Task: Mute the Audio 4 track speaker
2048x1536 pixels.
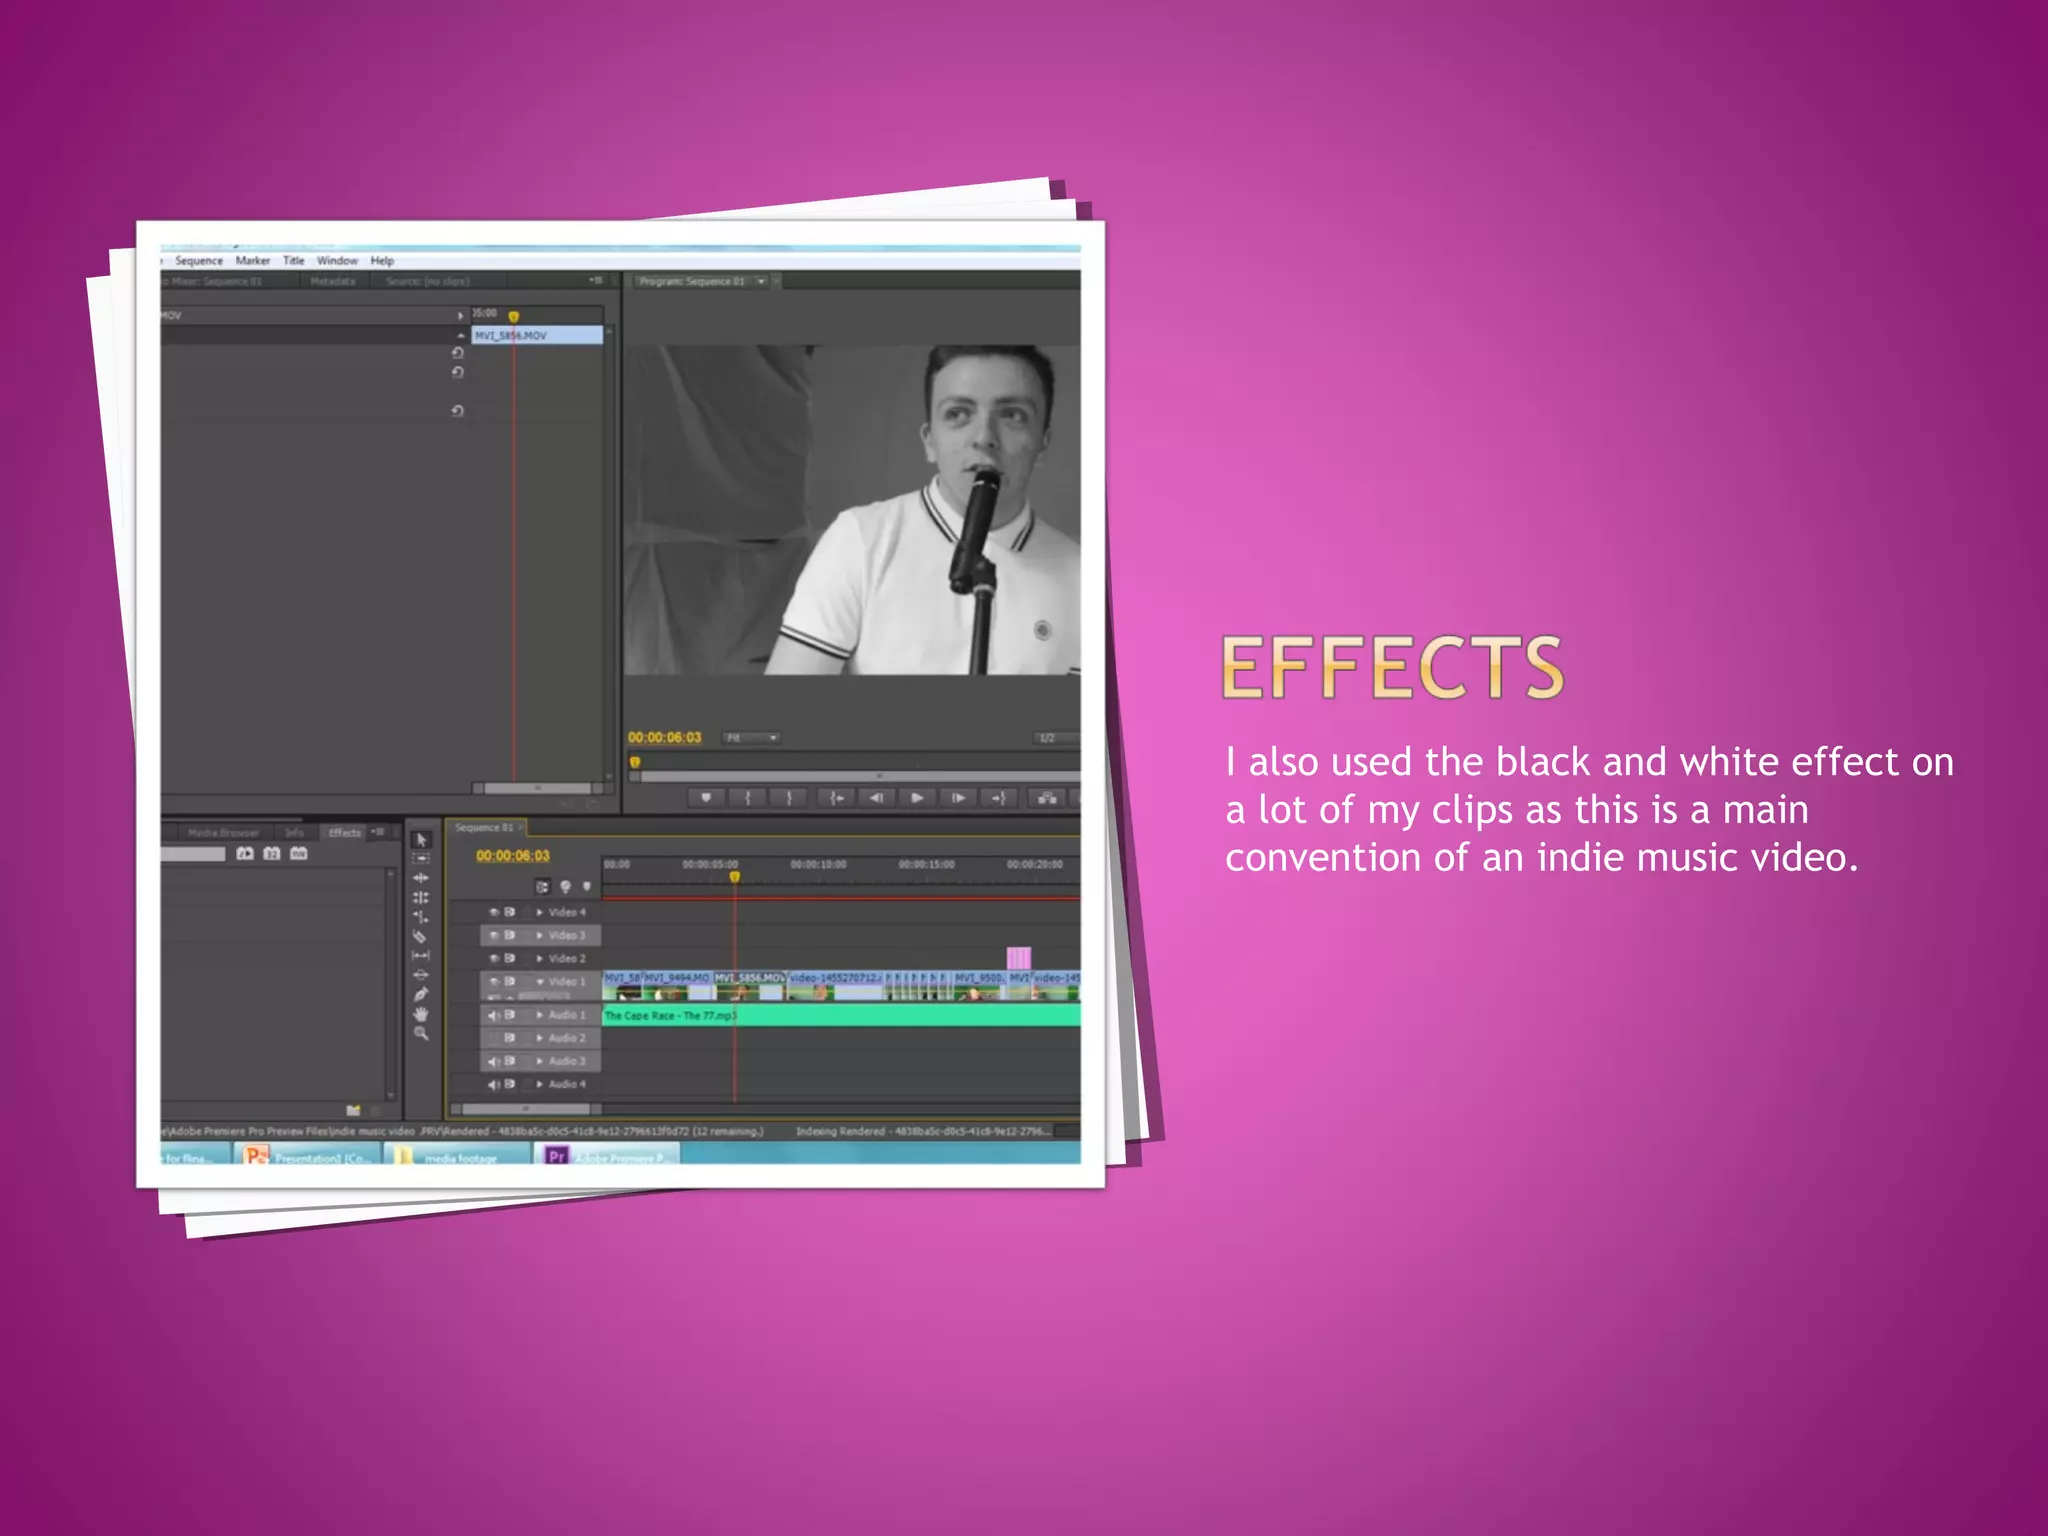Action: 493,1084
